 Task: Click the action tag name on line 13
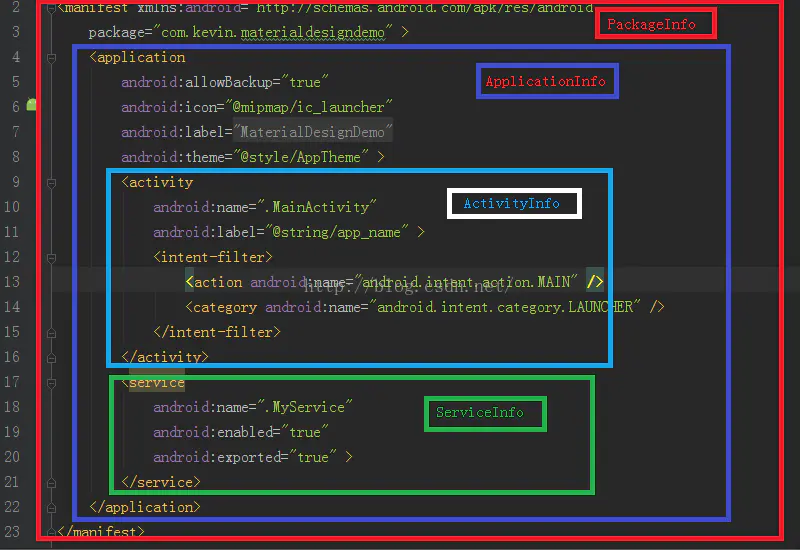tap(218, 282)
